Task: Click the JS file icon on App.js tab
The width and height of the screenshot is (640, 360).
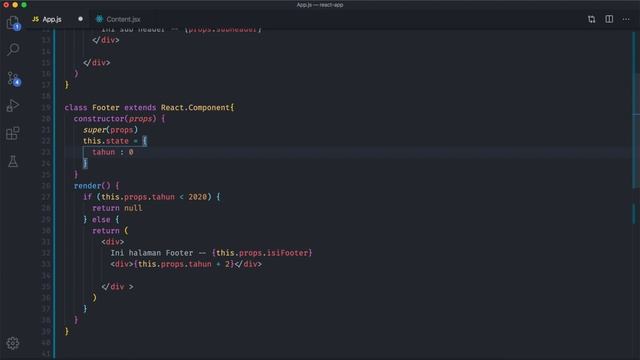Action: pos(36,19)
